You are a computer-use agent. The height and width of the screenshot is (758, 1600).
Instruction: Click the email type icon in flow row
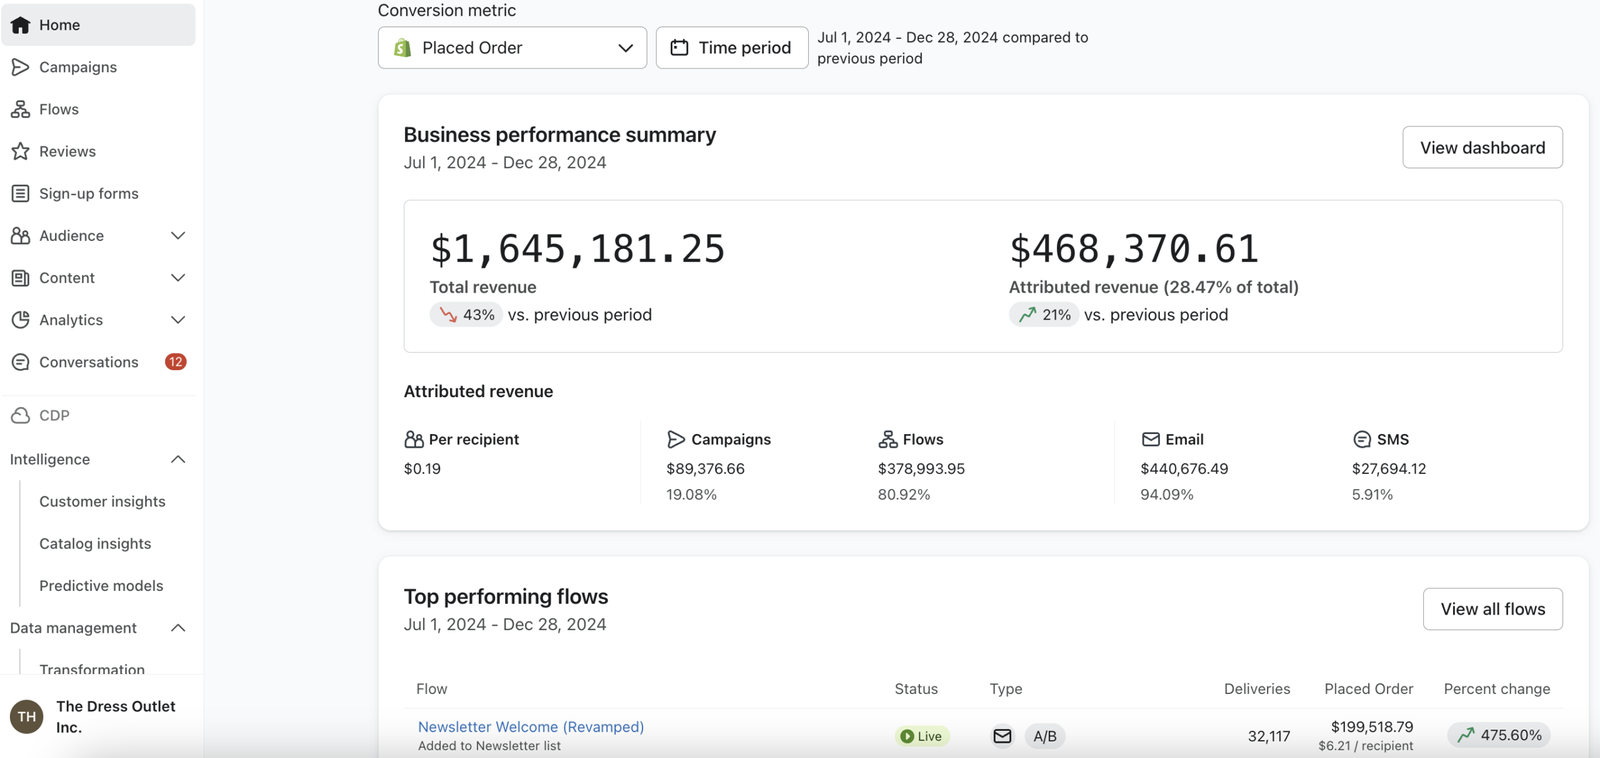coord(1002,736)
